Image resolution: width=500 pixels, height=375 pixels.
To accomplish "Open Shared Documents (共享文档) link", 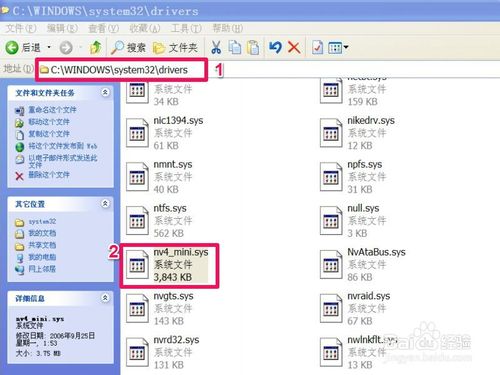I will [42, 245].
